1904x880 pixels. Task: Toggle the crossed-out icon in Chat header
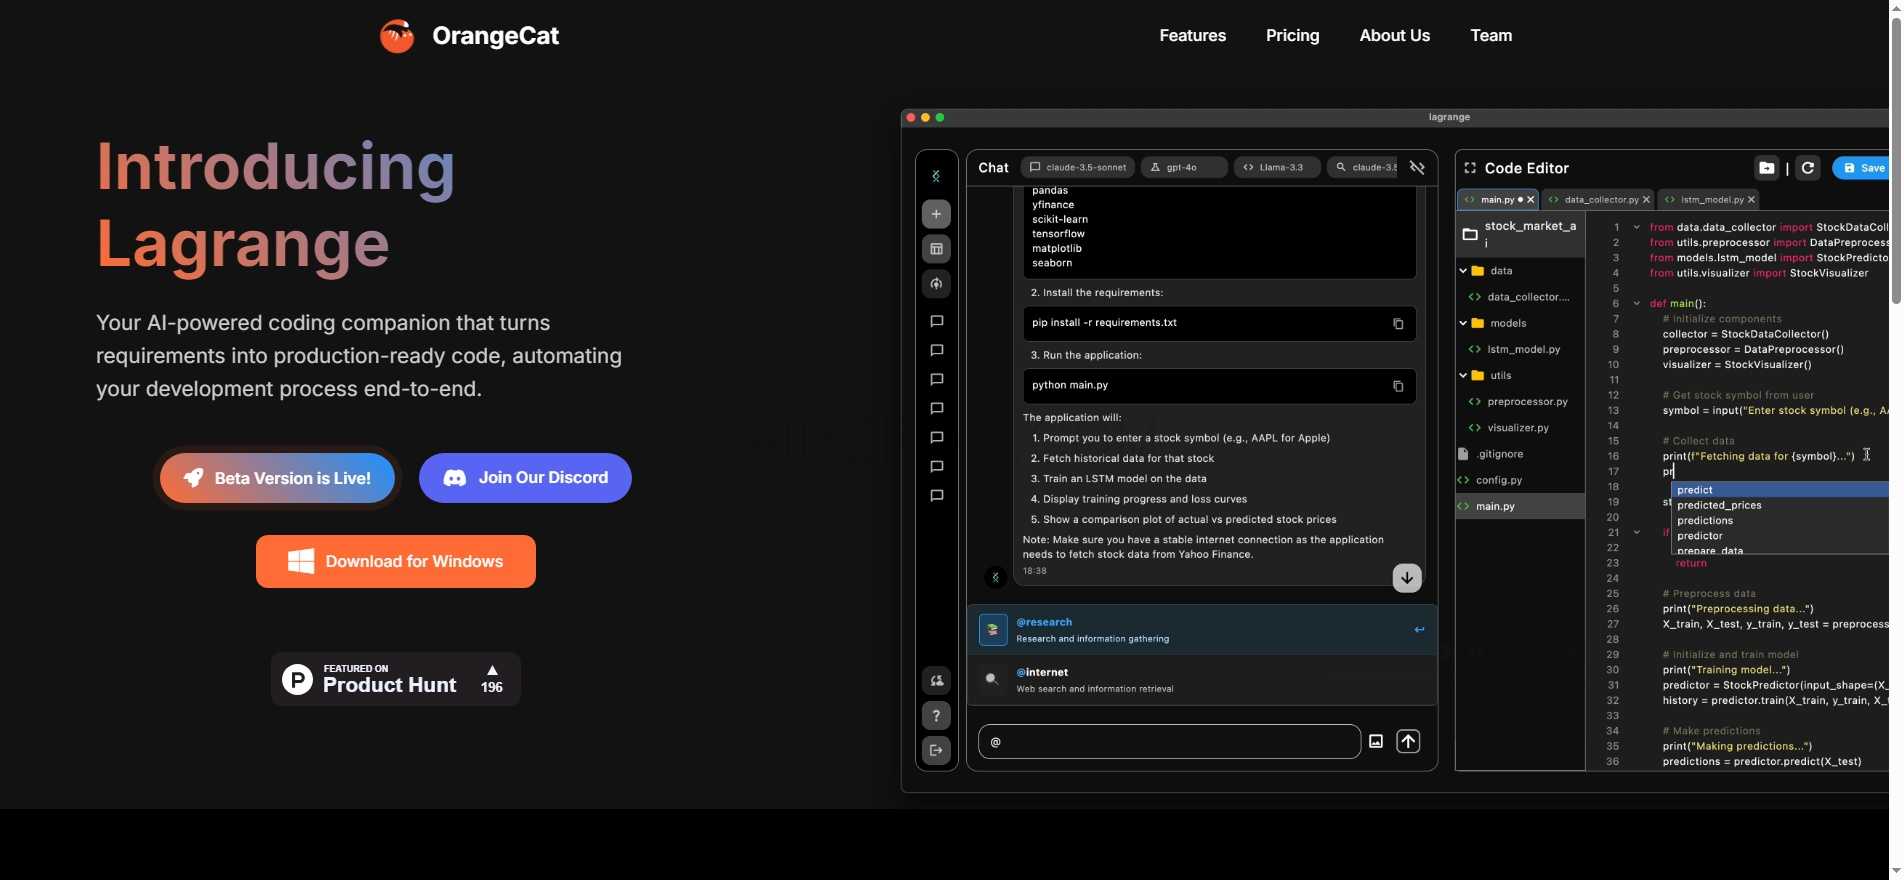click(x=1417, y=168)
